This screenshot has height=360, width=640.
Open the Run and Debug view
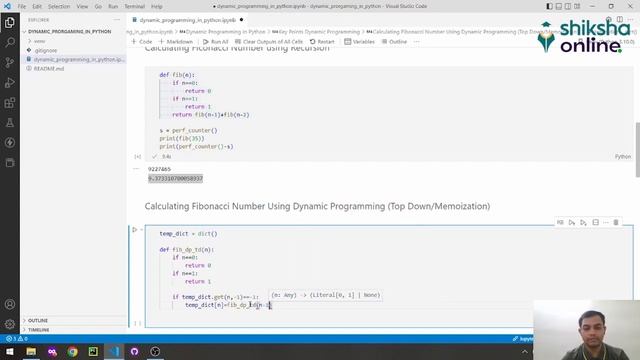pyautogui.click(x=10, y=82)
